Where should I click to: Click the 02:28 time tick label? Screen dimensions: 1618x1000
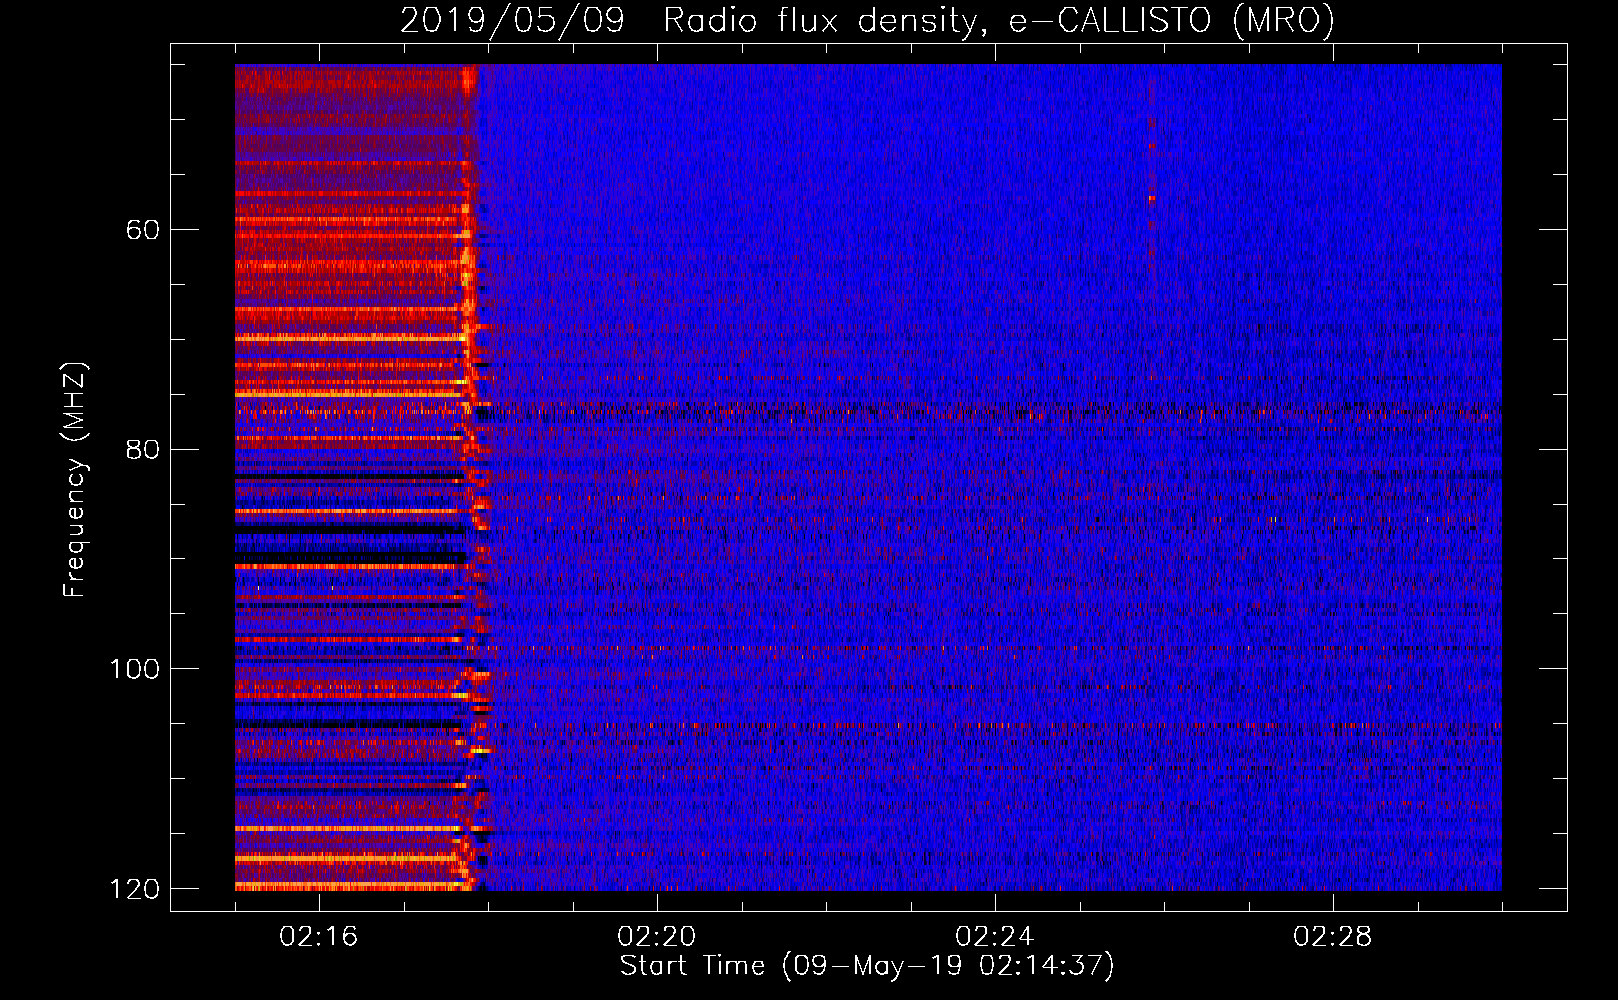1333,936
